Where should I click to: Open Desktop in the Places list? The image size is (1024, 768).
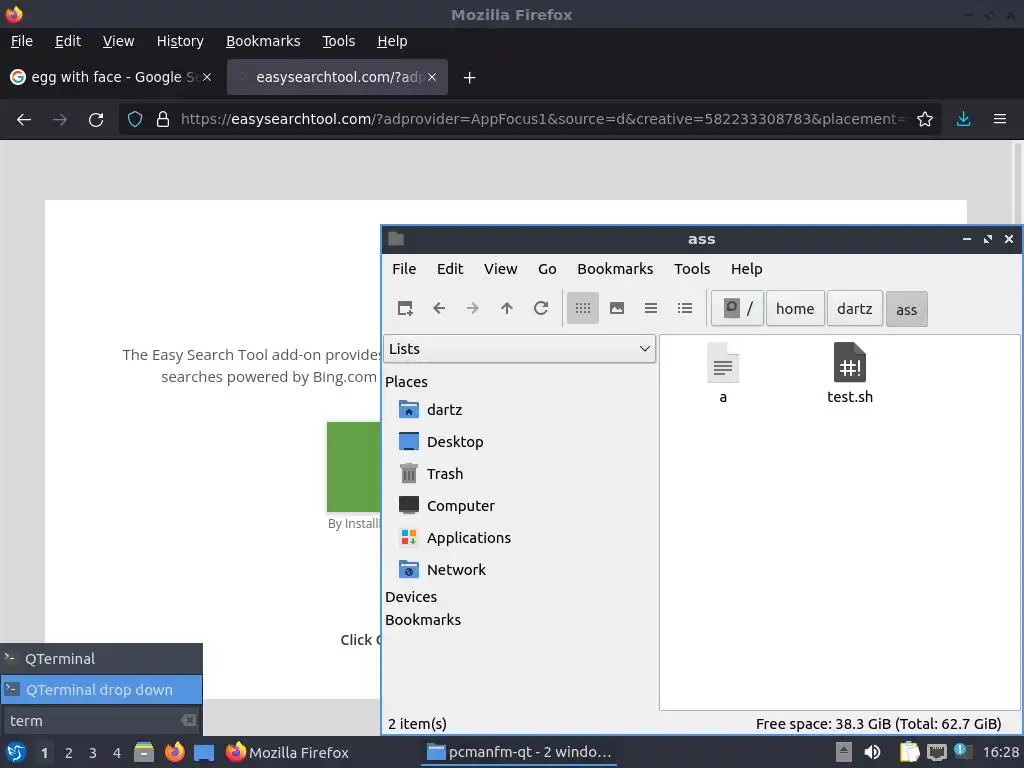pos(441,441)
